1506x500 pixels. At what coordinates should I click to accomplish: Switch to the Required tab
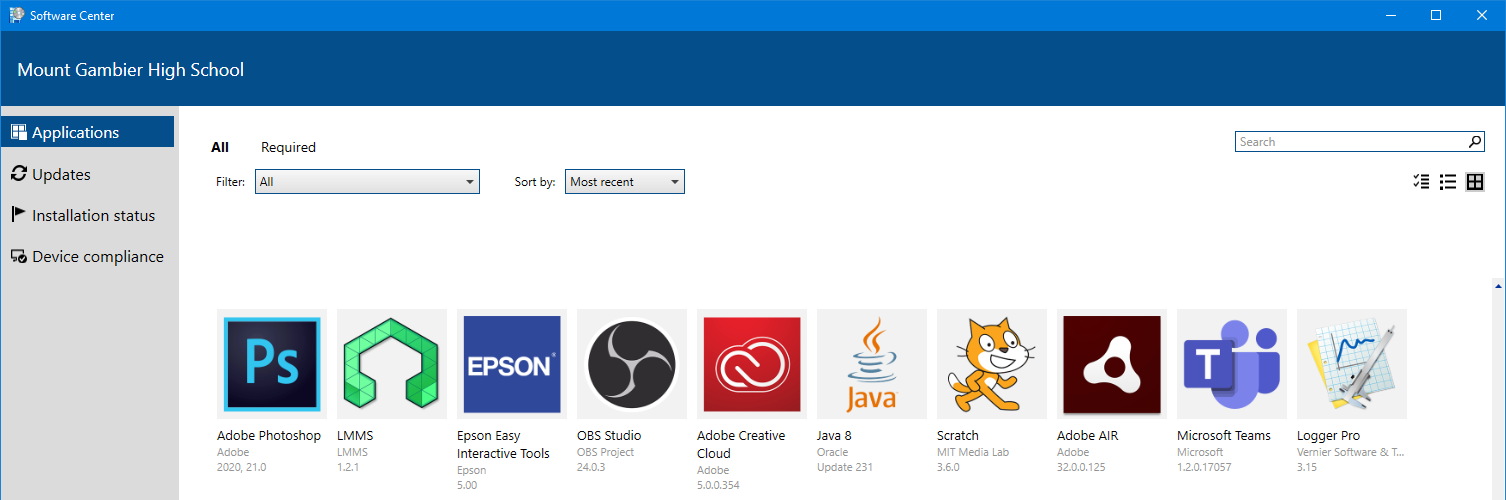[288, 147]
